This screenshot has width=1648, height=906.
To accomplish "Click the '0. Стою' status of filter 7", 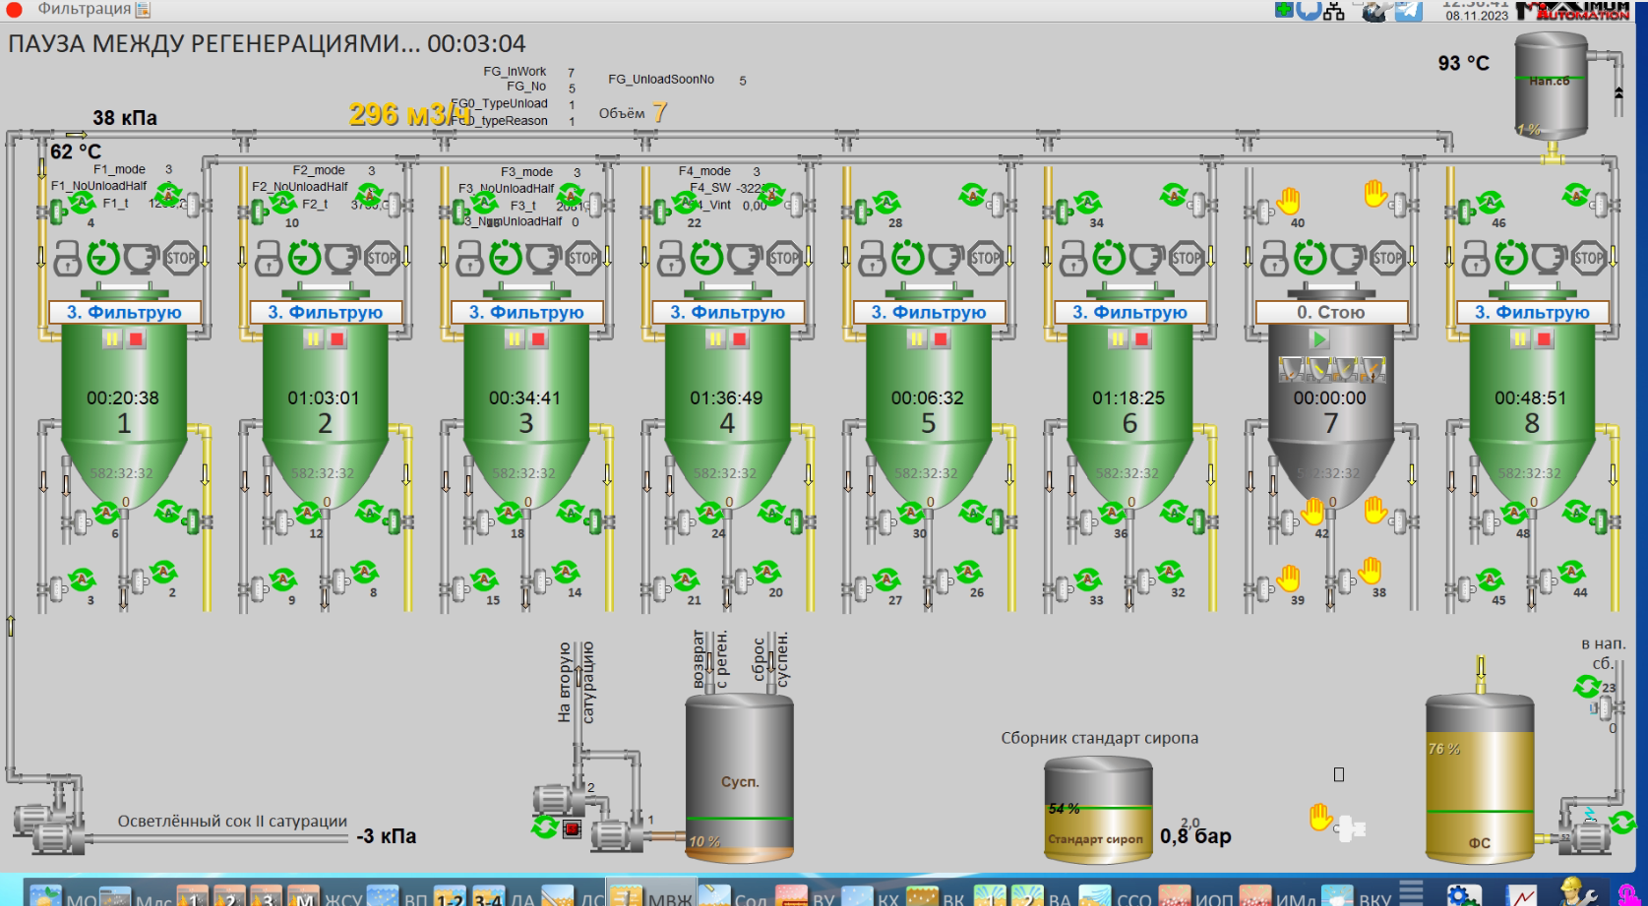I will [1331, 312].
